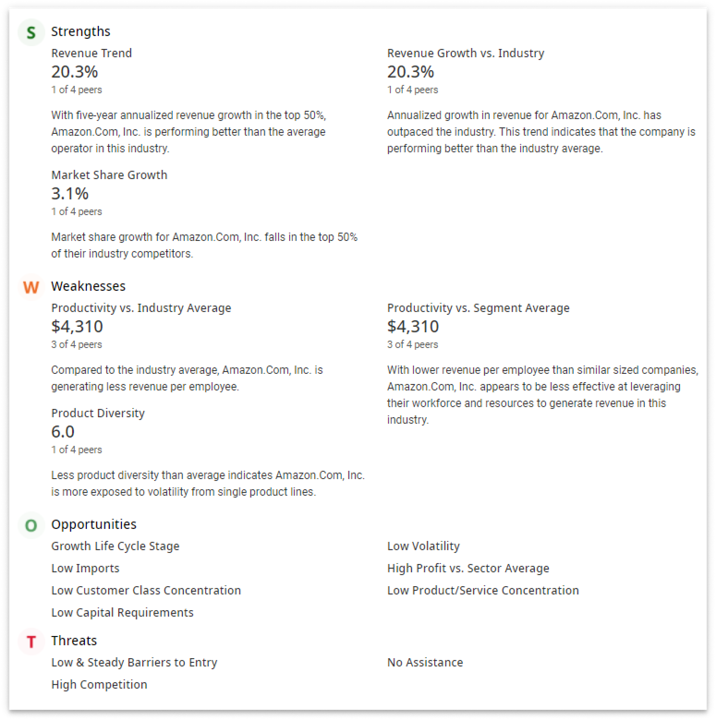Image resolution: width=715 pixels, height=720 pixels.
Task: Click the High Competition threat
Action: 99,685
